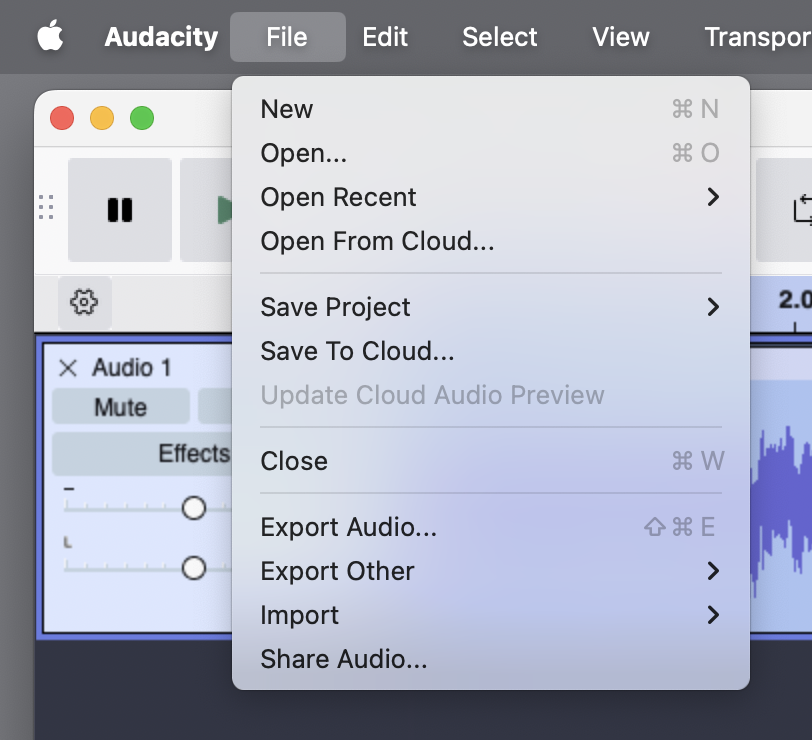Click the Apple menu logo
The width and height of the screenshot is (812, 740).
pyautogui.click(x=50, y=37)
